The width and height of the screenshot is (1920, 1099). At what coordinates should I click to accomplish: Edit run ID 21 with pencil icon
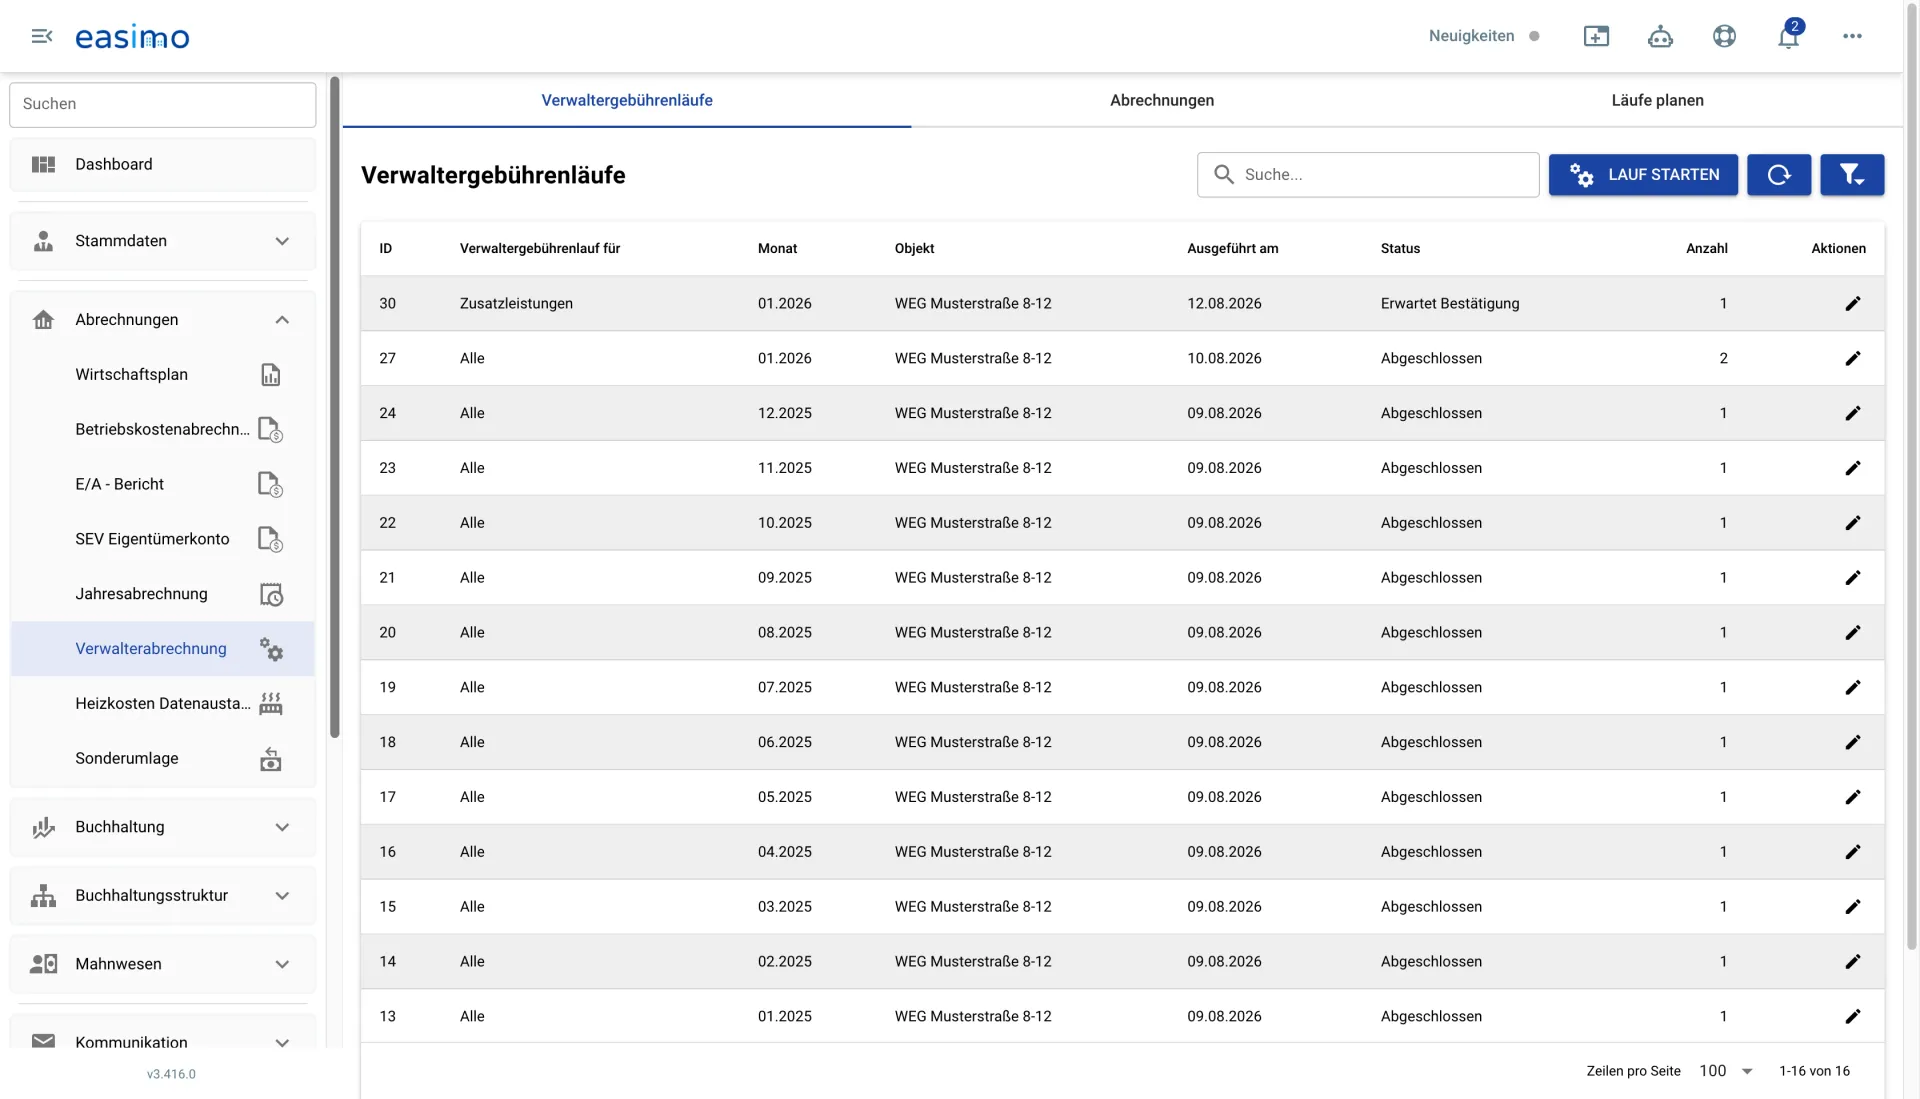point(1853,578)
